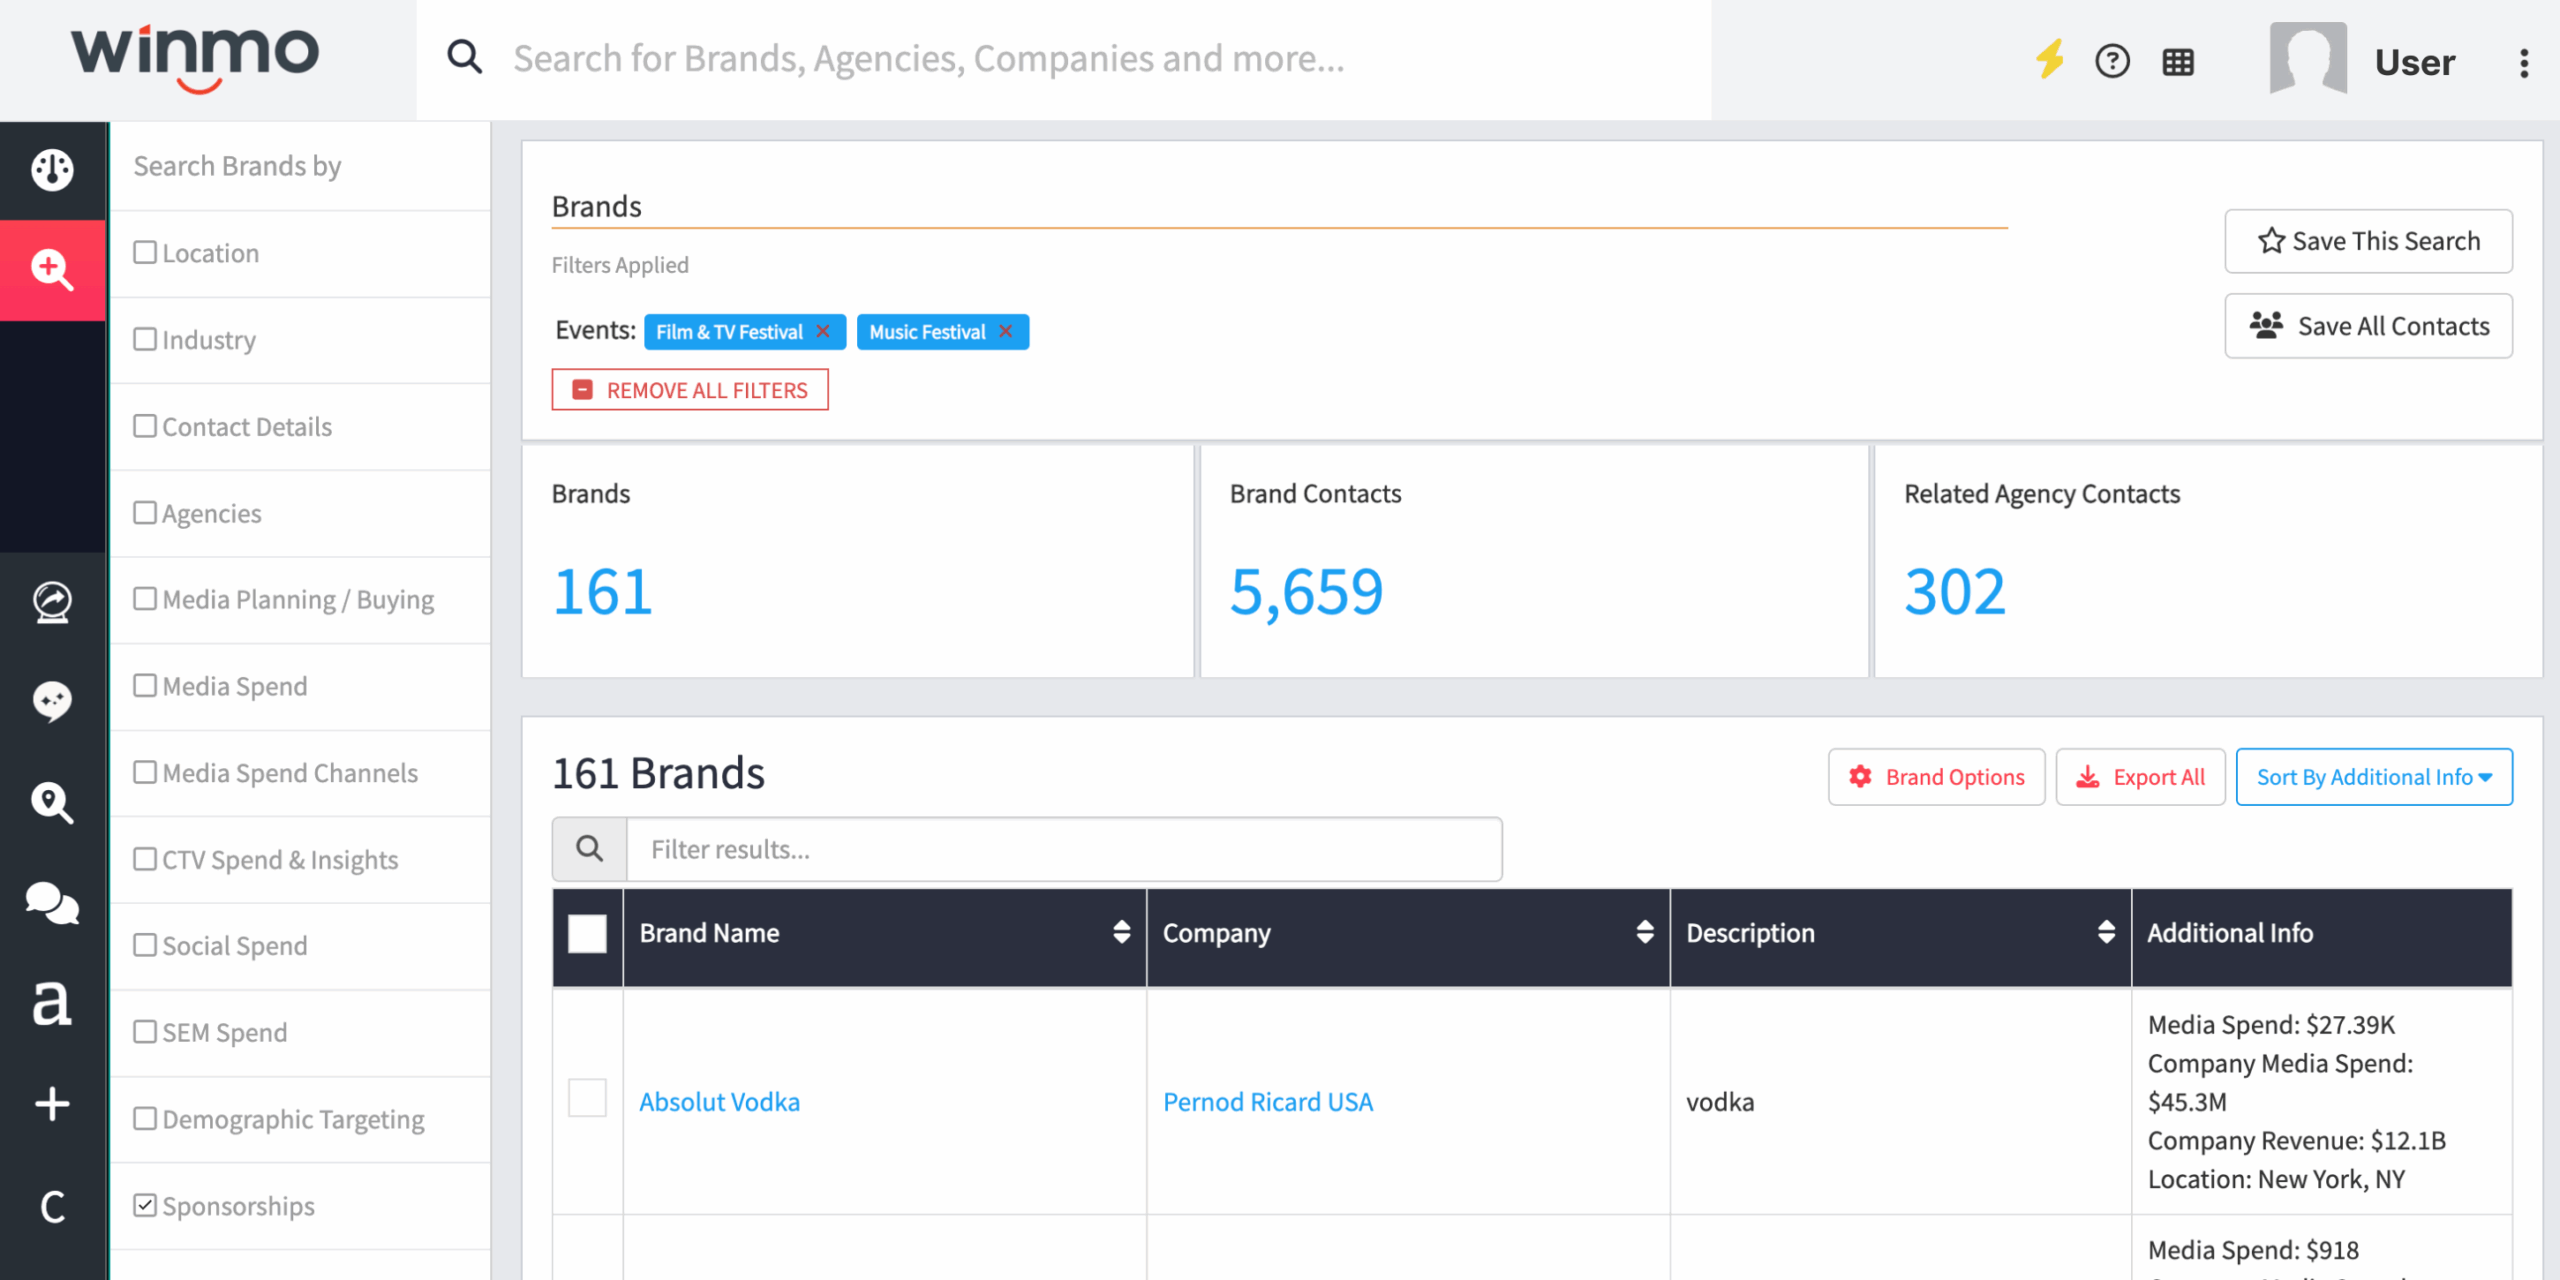Check the Media Spend Channels checkbox
The image size is (2560, 1280).
coord(145,772)
